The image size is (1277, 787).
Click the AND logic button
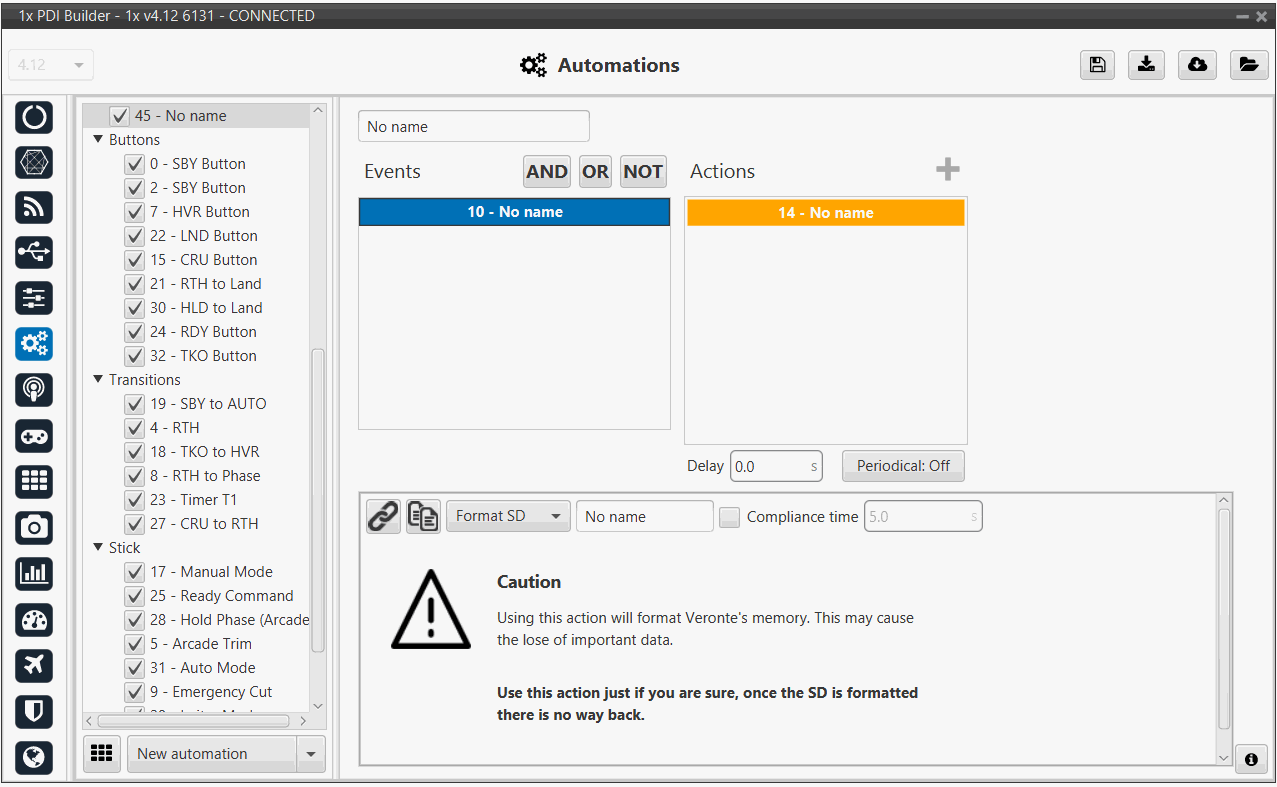[546, 171]
